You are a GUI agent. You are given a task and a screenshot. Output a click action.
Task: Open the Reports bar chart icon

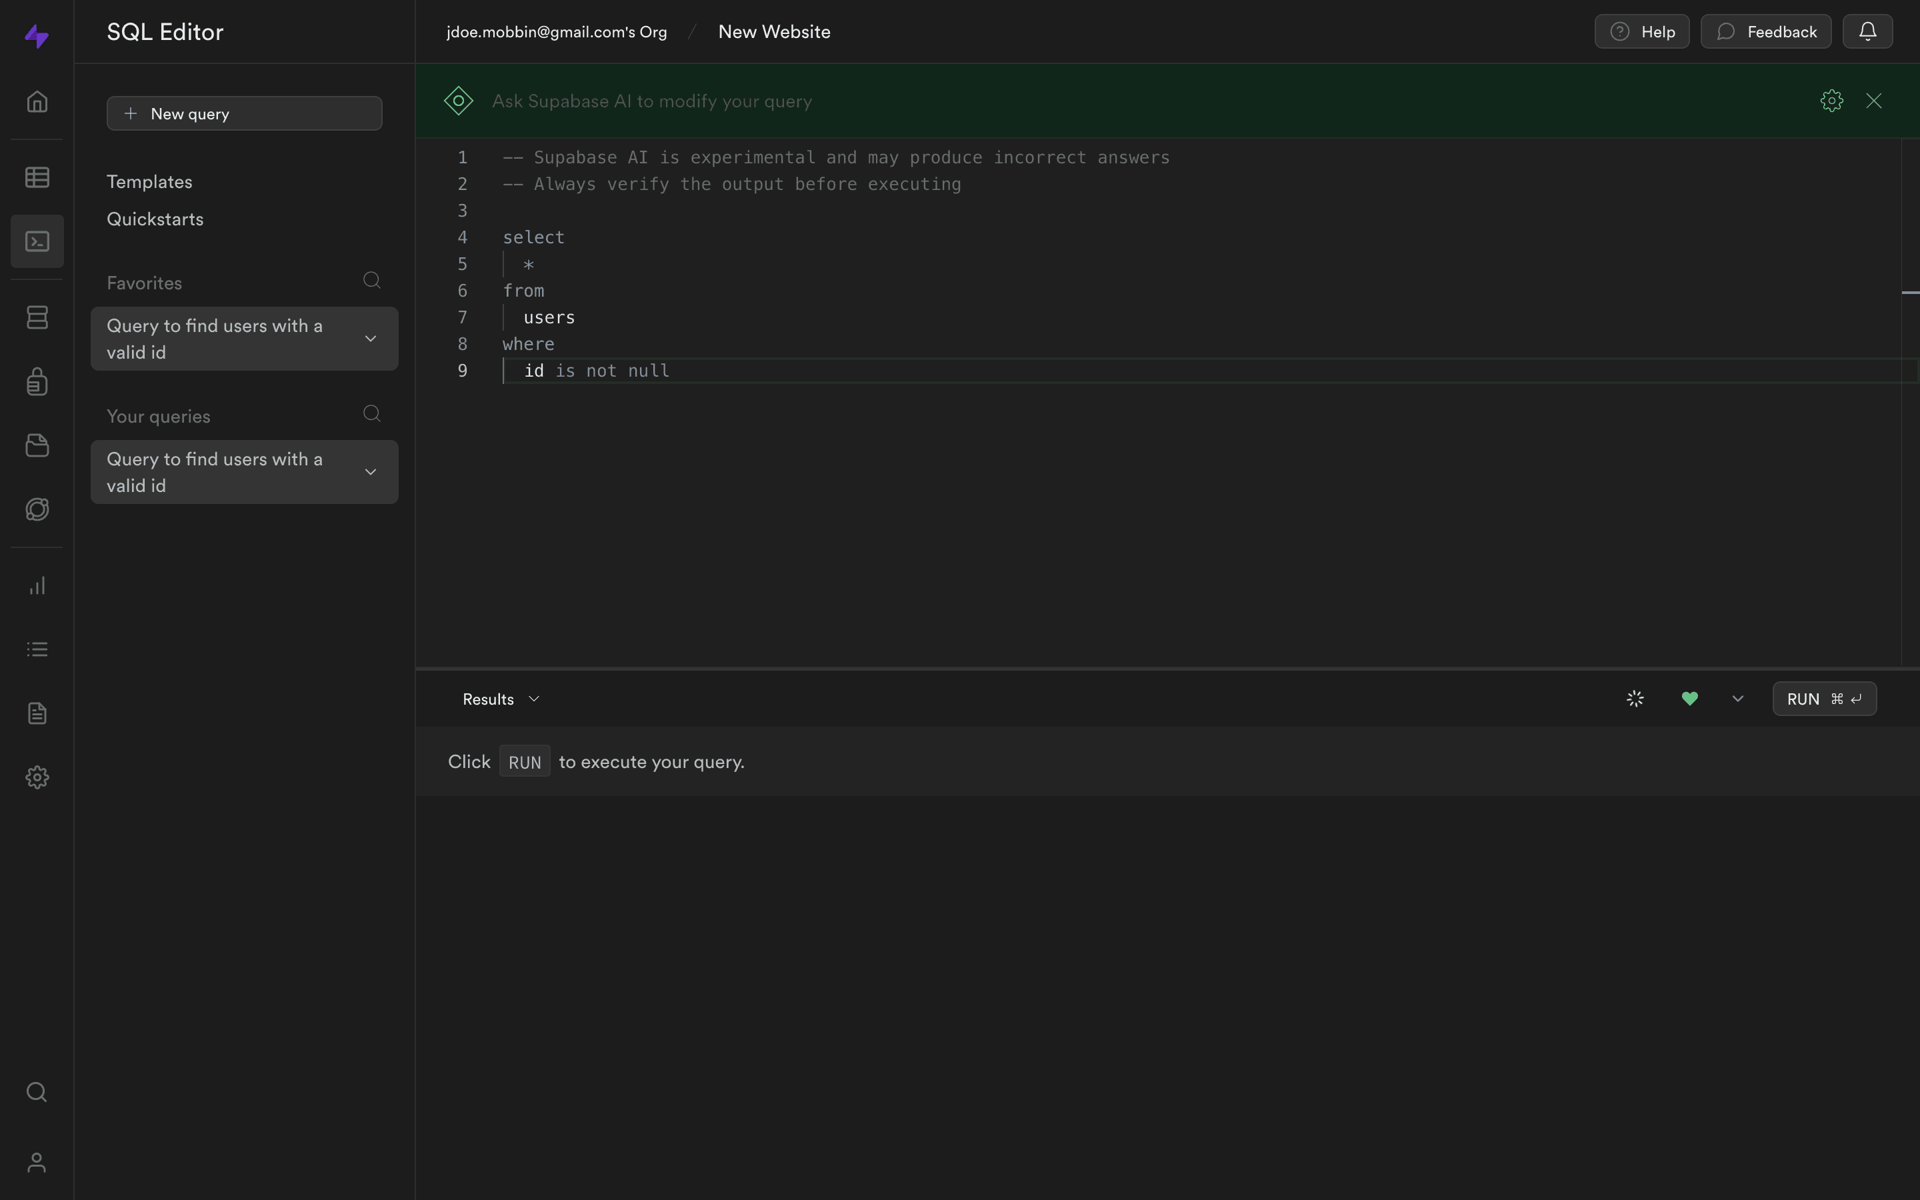tap(37, 585)
